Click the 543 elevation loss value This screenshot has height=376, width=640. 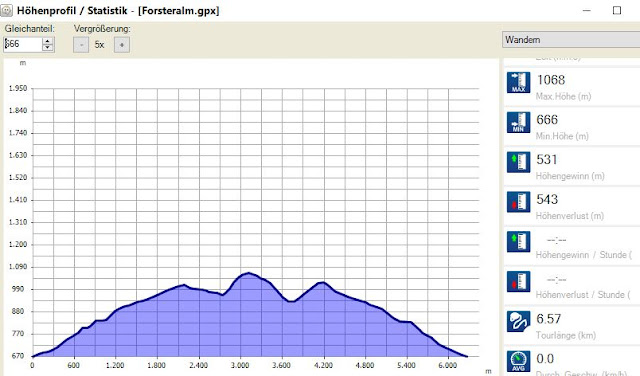click(547, 199)
